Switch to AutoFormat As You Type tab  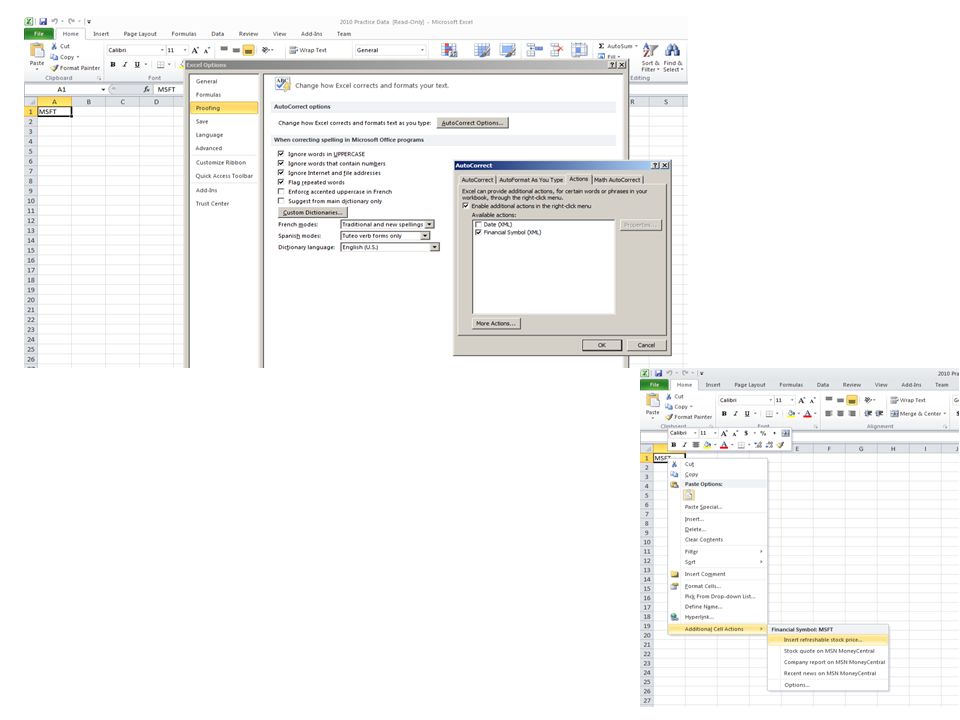click(531, 179)
